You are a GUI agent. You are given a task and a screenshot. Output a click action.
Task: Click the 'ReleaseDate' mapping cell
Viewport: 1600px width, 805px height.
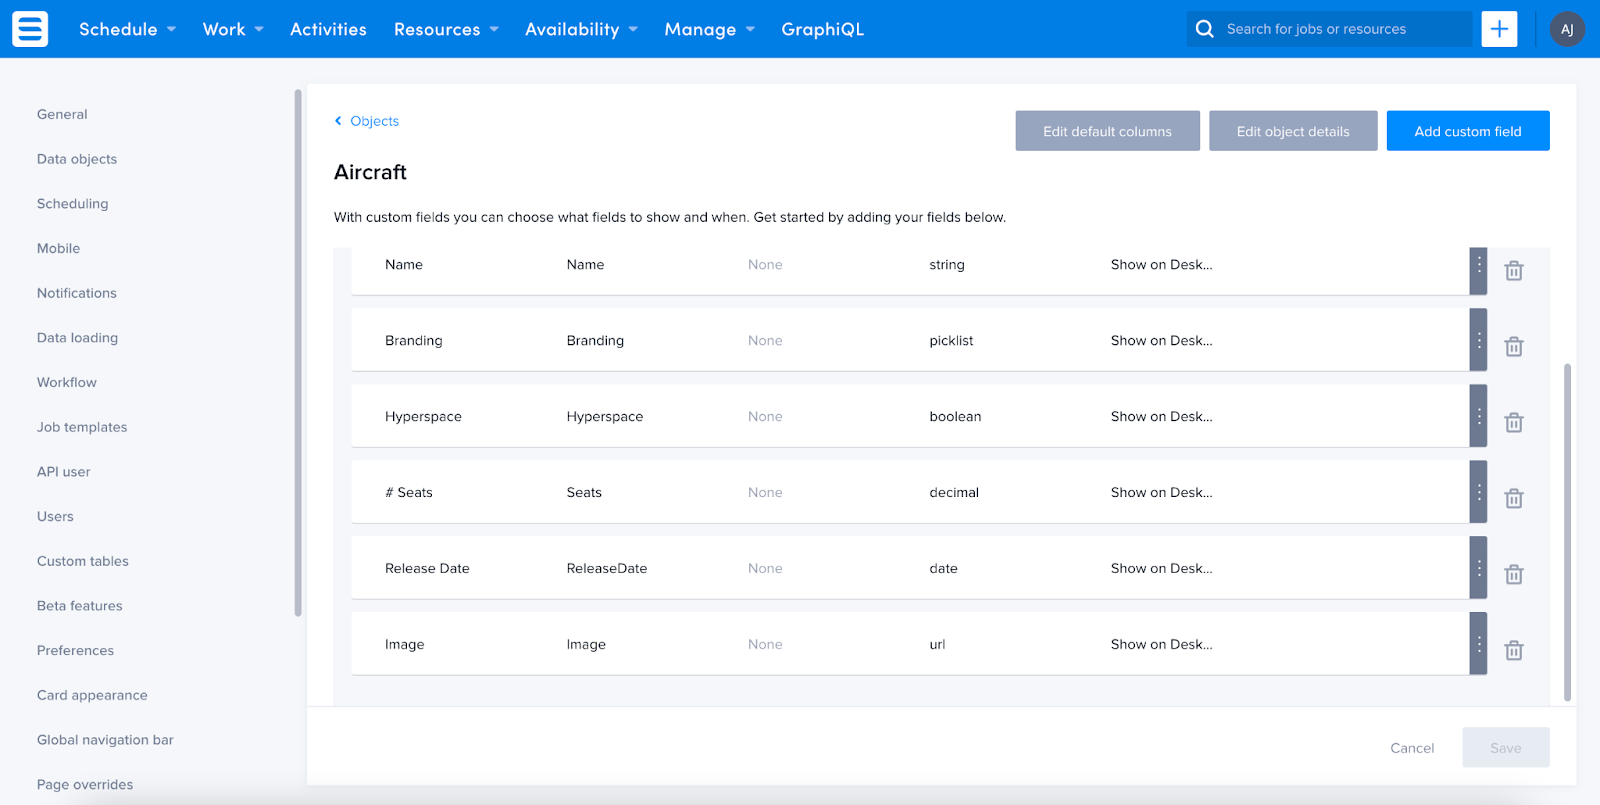pos(607,569)
